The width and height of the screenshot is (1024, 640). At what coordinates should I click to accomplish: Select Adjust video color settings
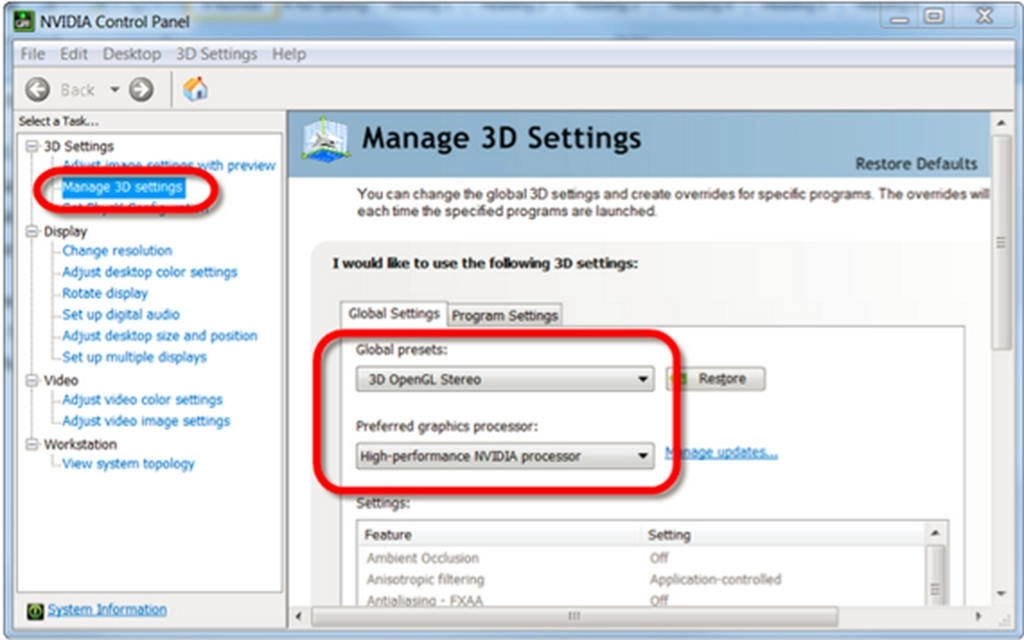coord(142,400)
